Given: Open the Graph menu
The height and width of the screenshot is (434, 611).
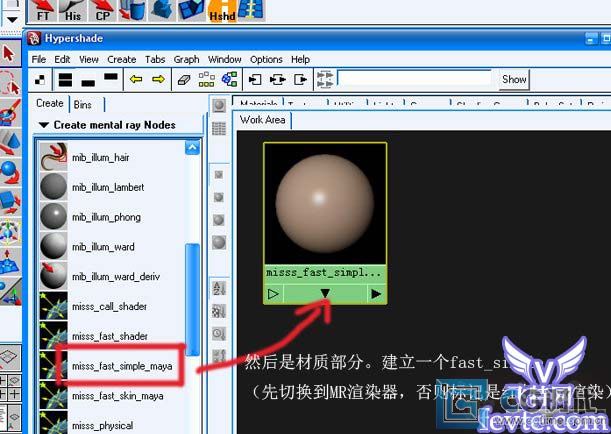Looking at the screenshot, I should point(186,59).
